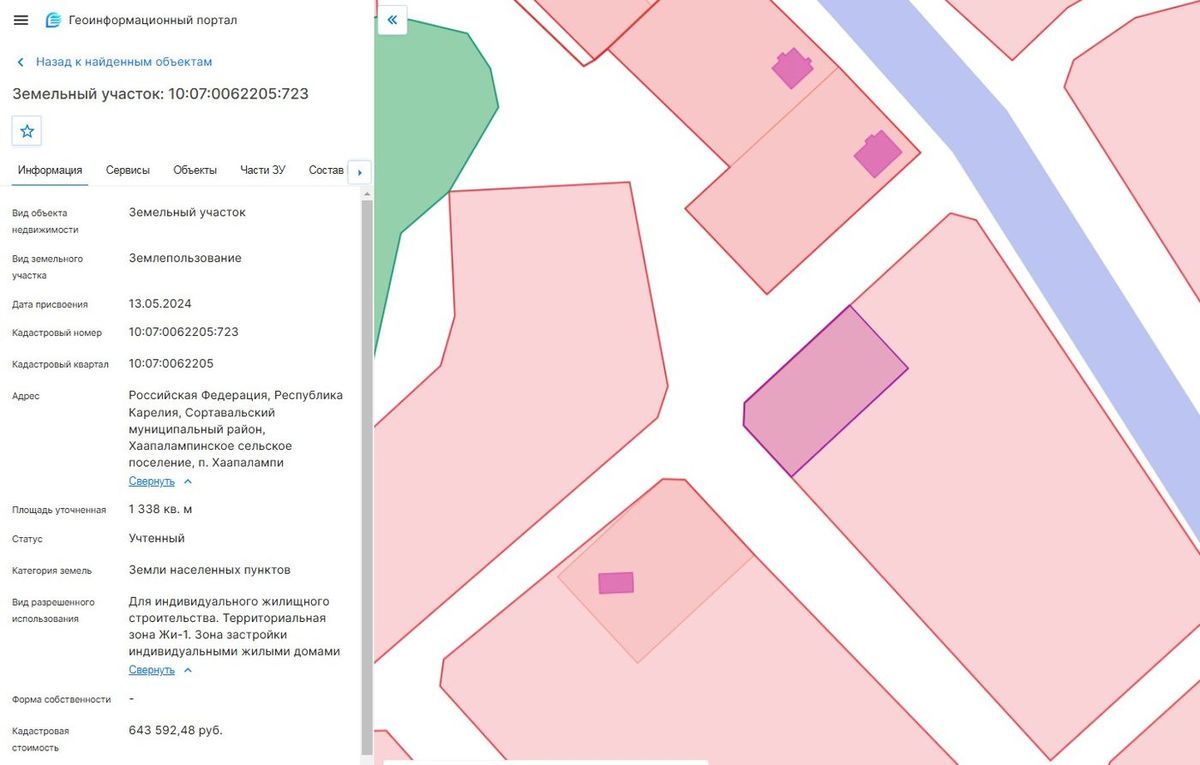Image resolution: width=1200 pixels, height=765 pixels.
Task: Click the Вид объекта недвижимости value Земельный участок
Action: (187, 213)
